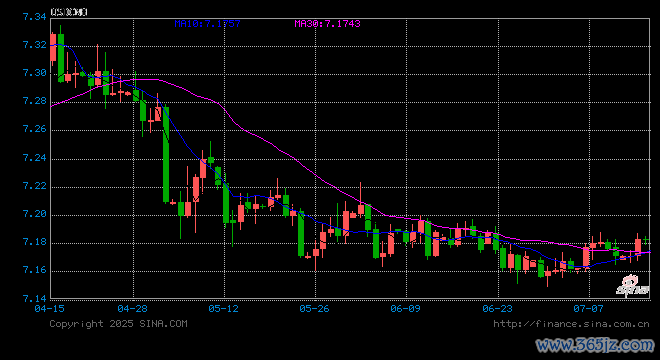Click the MA30:7.1743 indicator label
This screenshot has width=660, height=360.
click(327, 24)
